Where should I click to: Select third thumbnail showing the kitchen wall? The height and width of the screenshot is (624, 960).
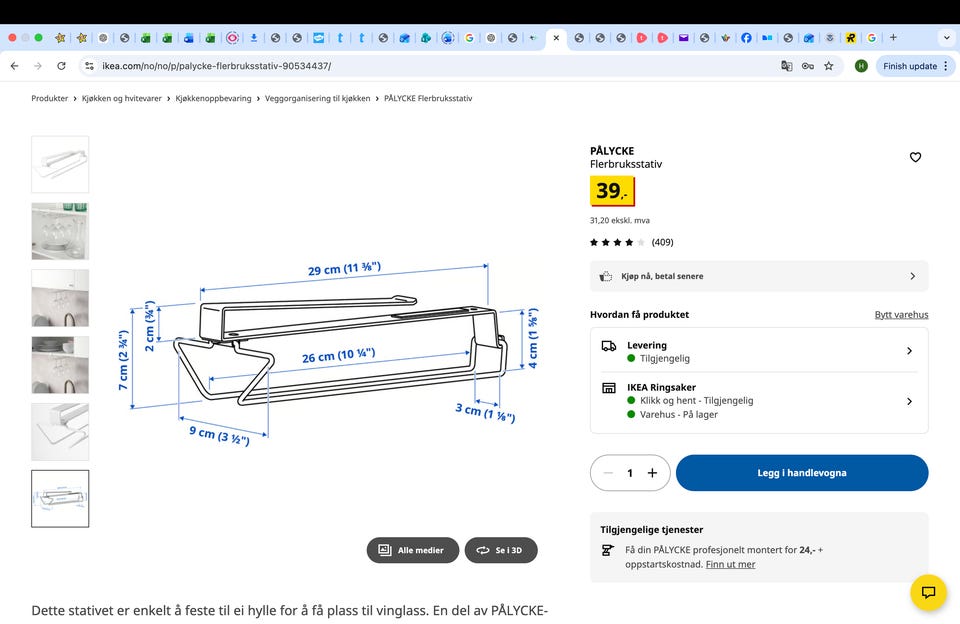(60, 298)
